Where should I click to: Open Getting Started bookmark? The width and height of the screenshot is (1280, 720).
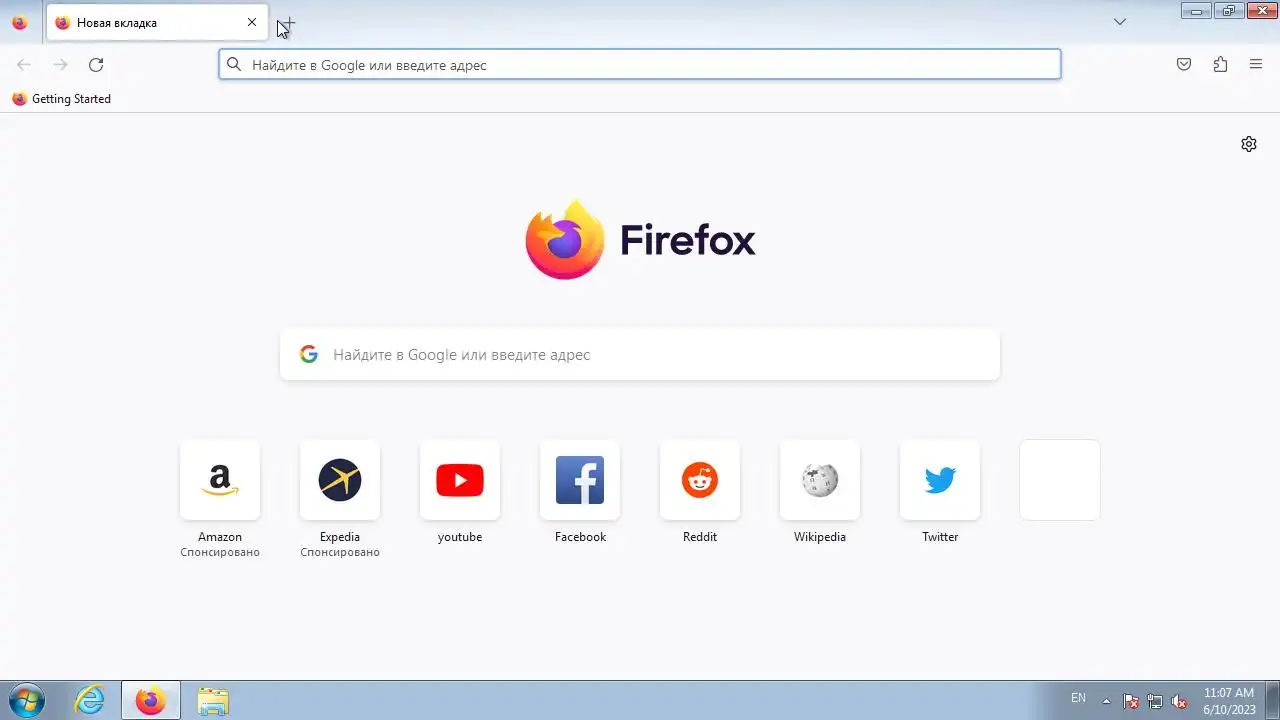coord(62,99)
